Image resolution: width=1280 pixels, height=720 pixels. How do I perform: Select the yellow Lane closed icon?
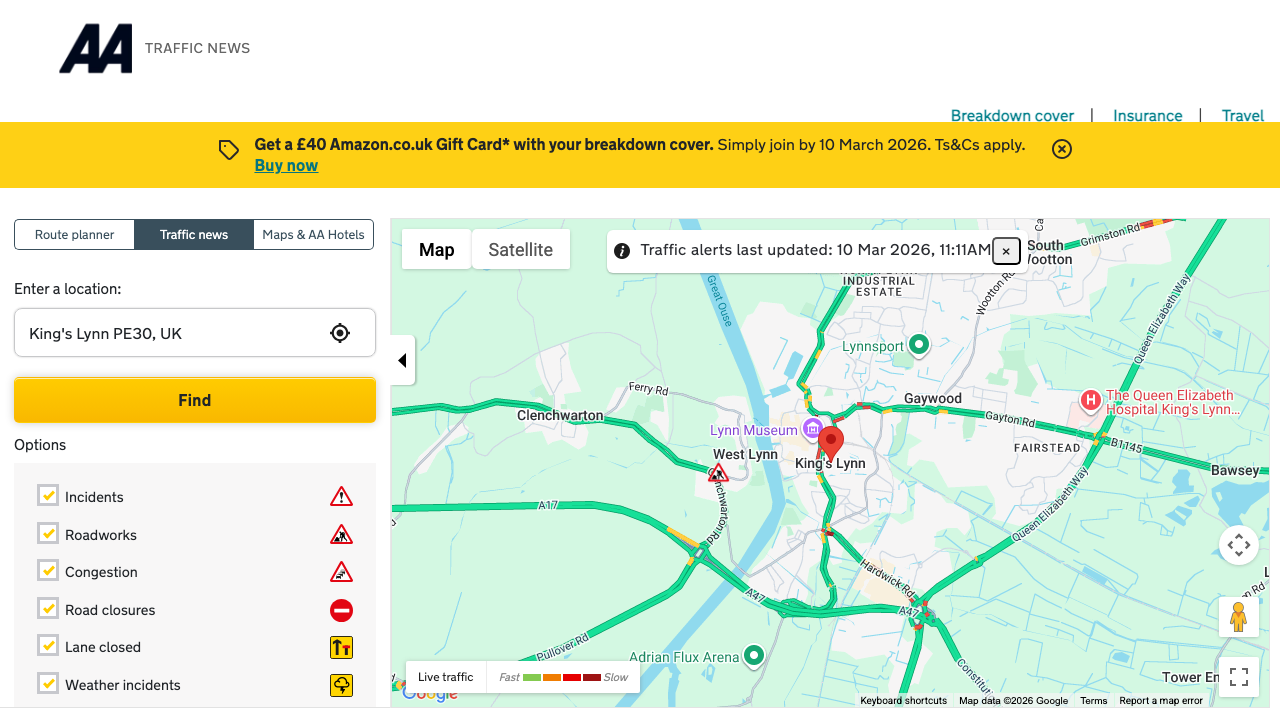click(x=341, y=647)
